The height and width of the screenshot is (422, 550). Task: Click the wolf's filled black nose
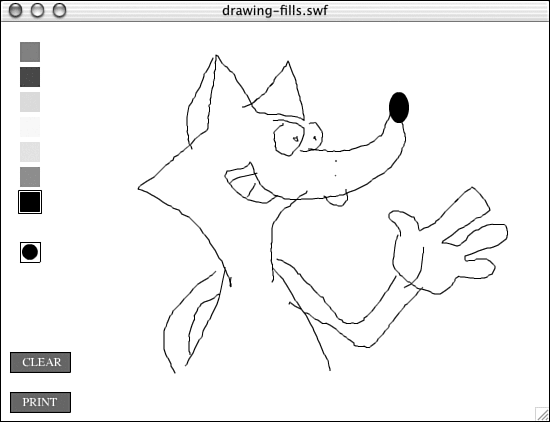click(399, 107)
